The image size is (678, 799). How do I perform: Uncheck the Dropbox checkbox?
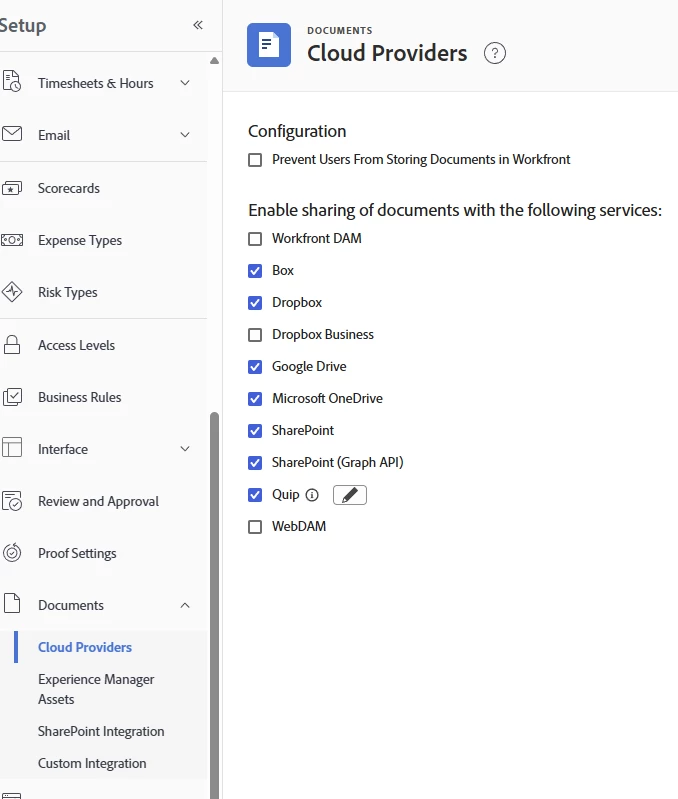point(255,303)
